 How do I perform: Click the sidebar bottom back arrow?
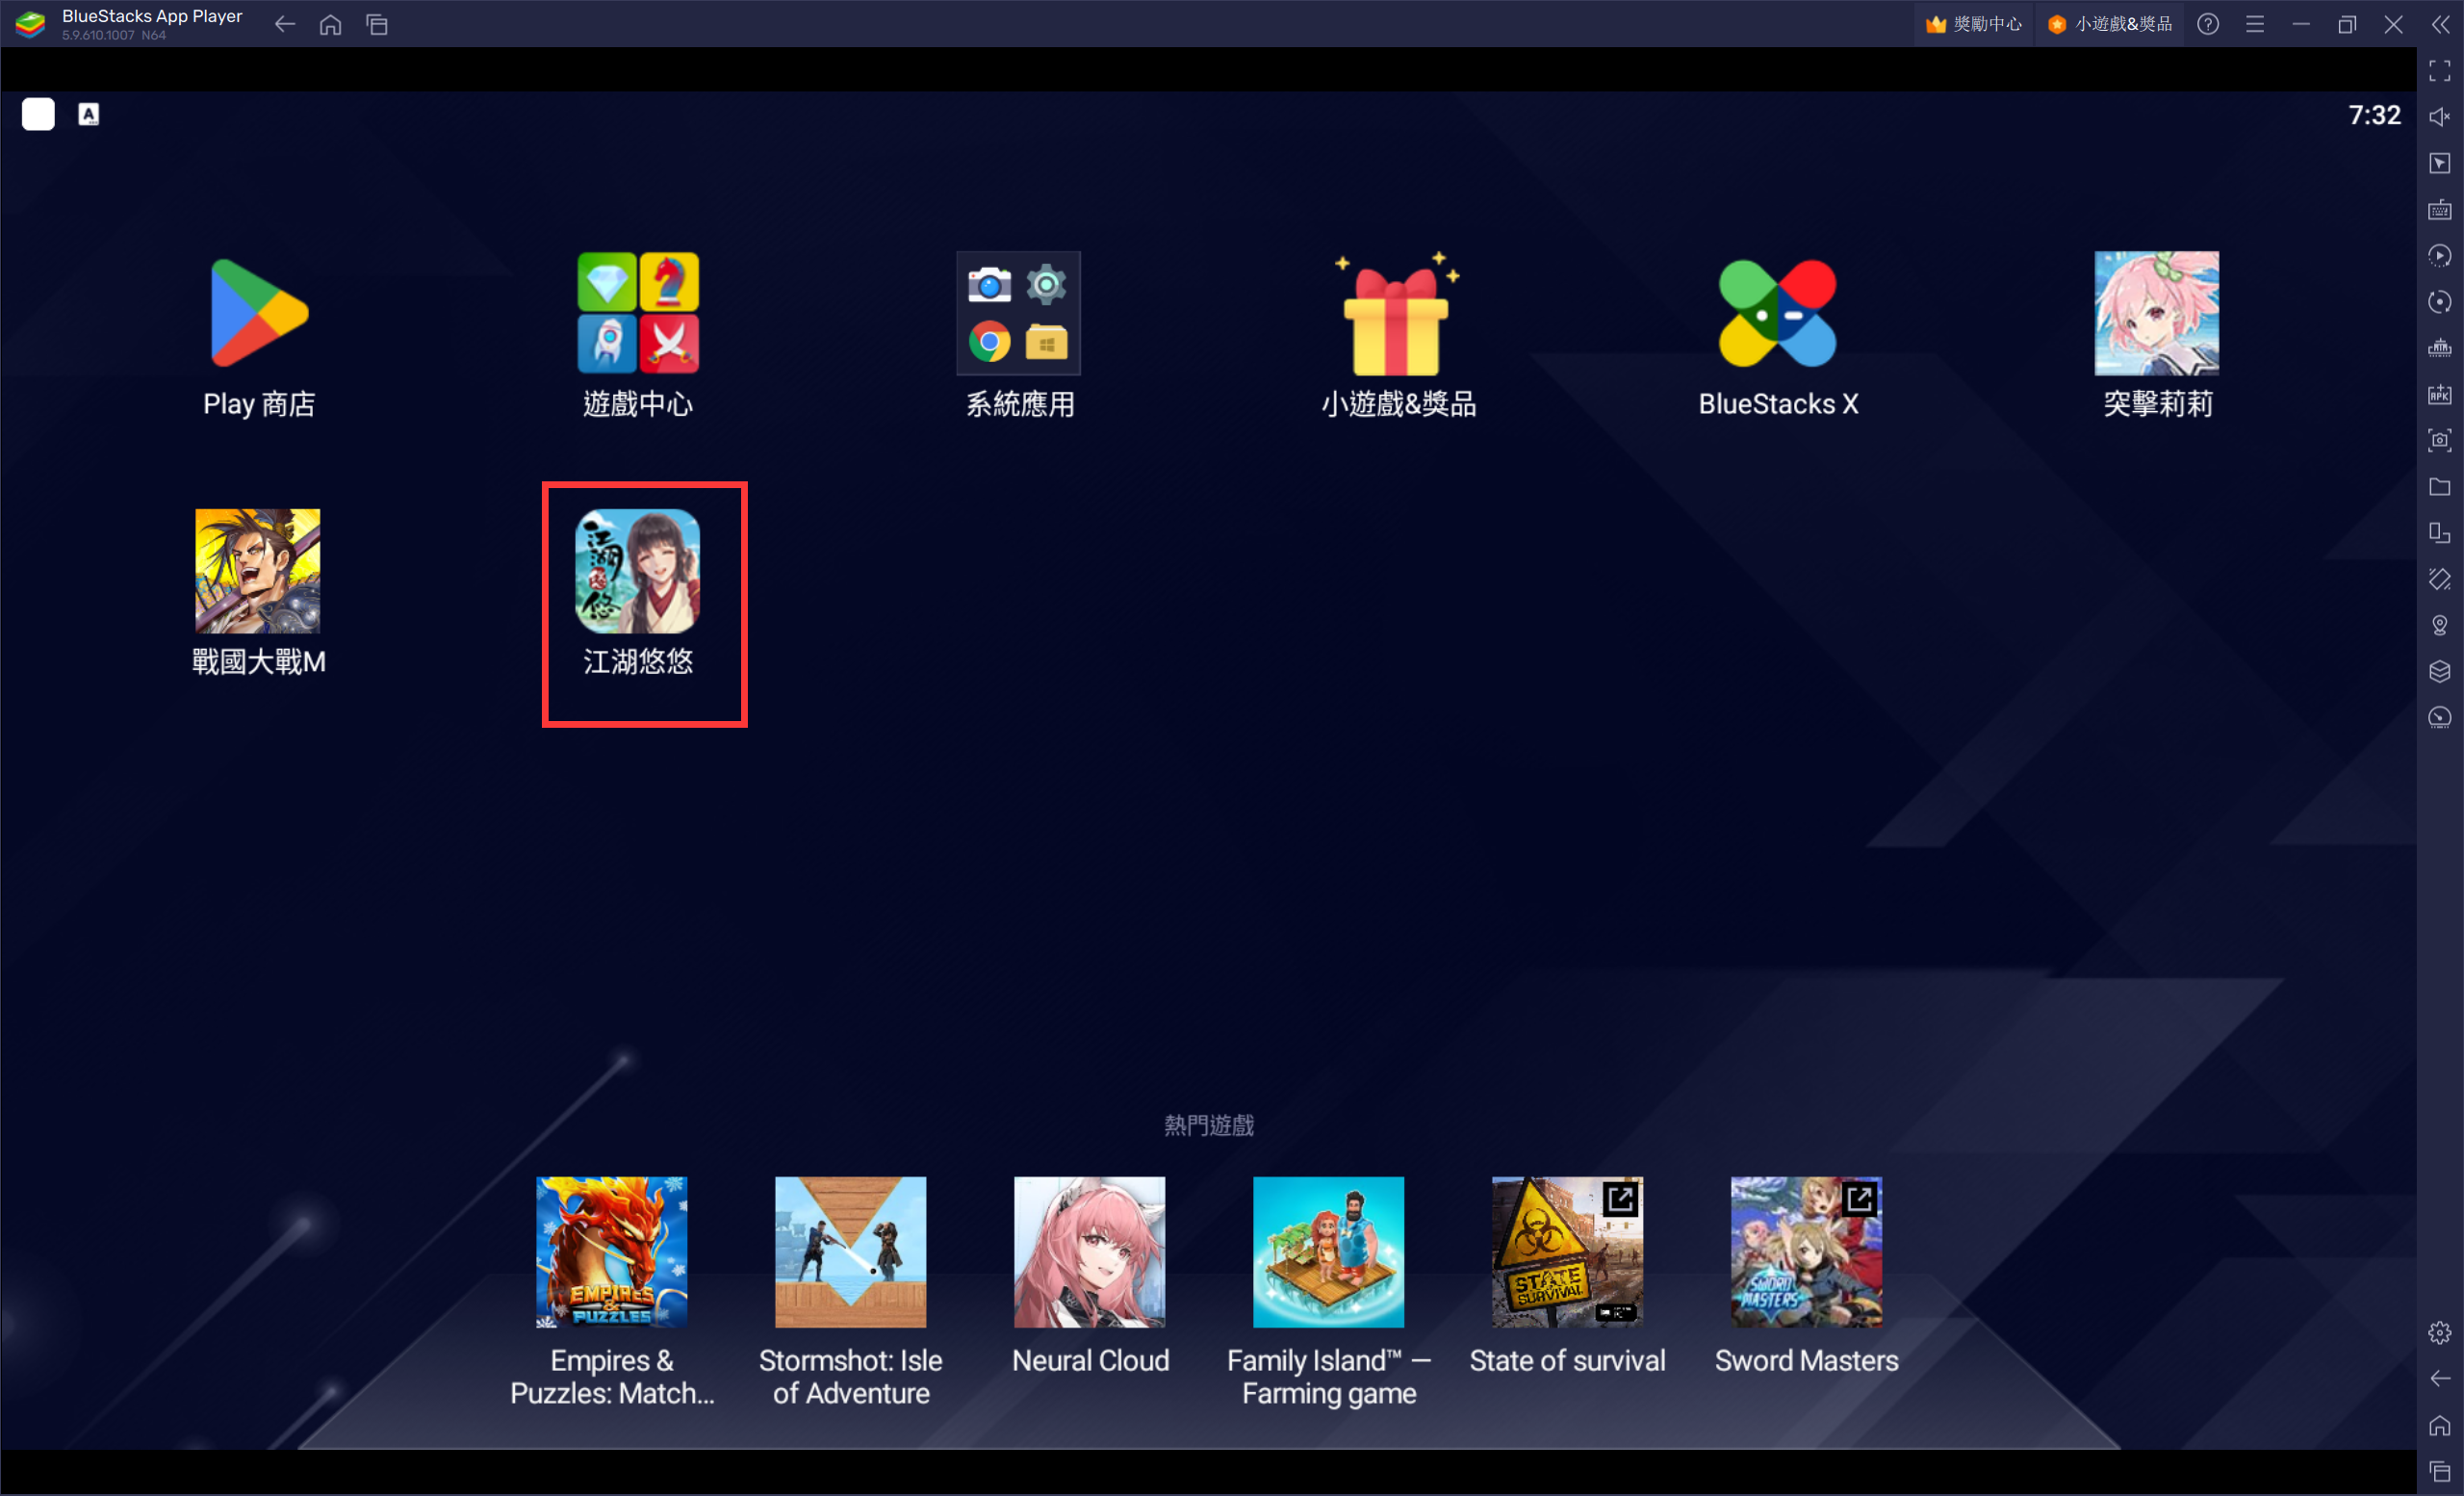(2440, 1379)
